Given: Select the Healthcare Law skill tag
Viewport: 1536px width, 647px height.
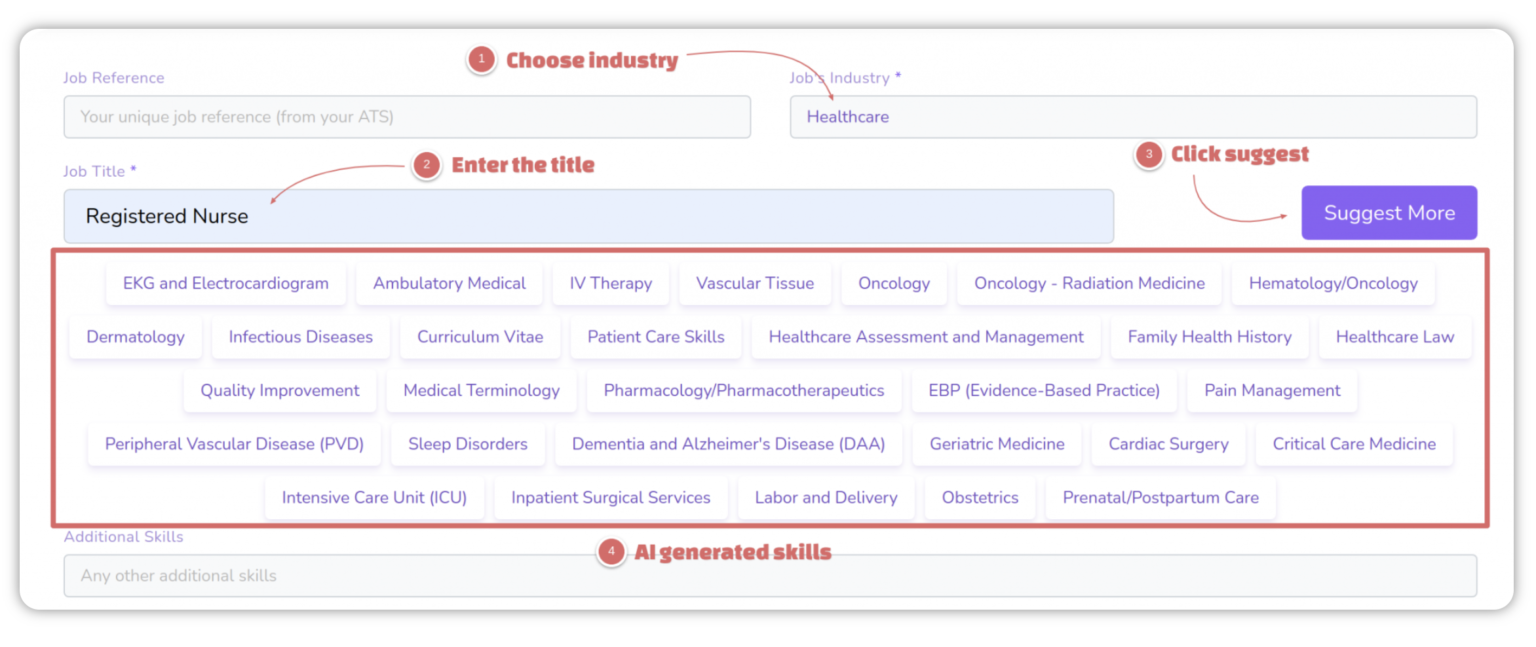Looking at the screenshot, I should 1395,337.
